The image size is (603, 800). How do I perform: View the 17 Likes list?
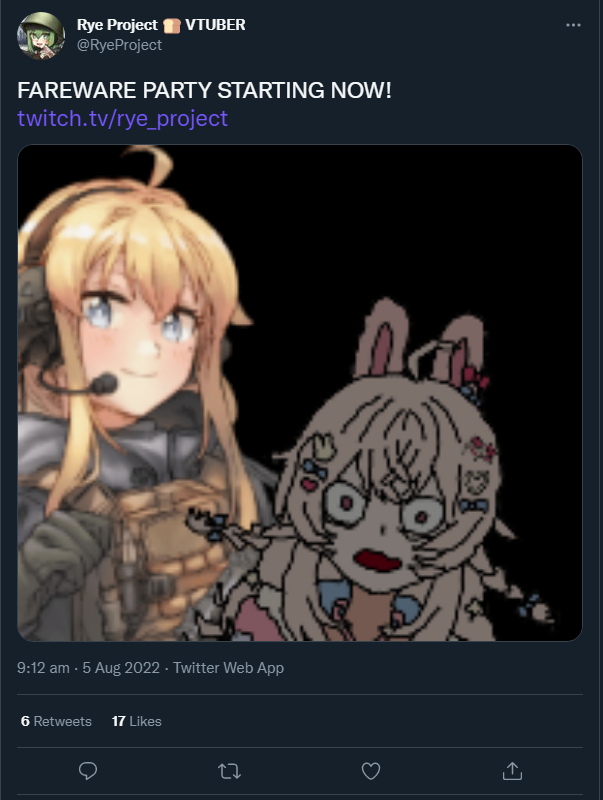pos(137,721)
